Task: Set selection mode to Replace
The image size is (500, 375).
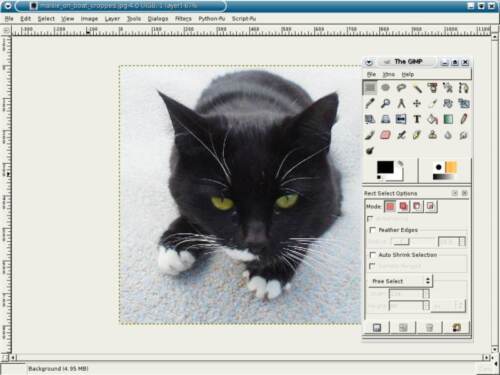Action: pos(390,206)
